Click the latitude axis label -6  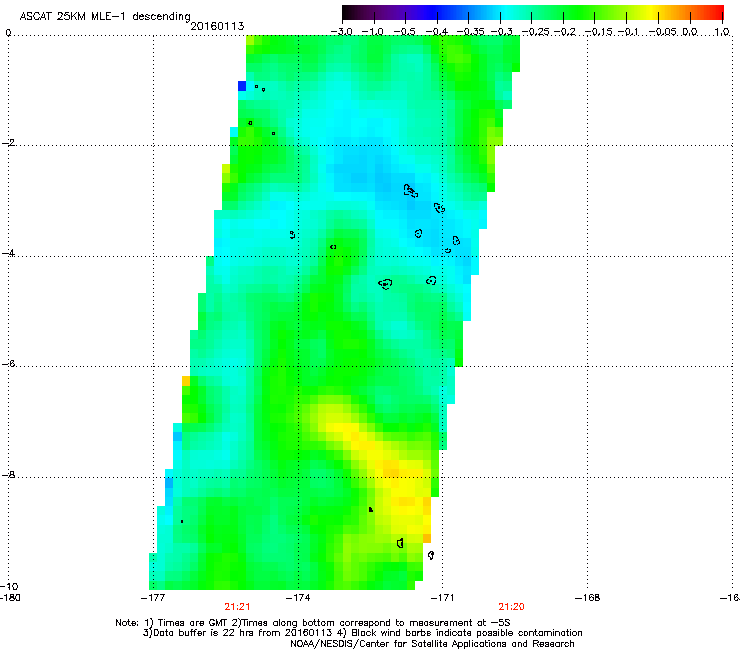pyautogui.click(x=8, y=363)
